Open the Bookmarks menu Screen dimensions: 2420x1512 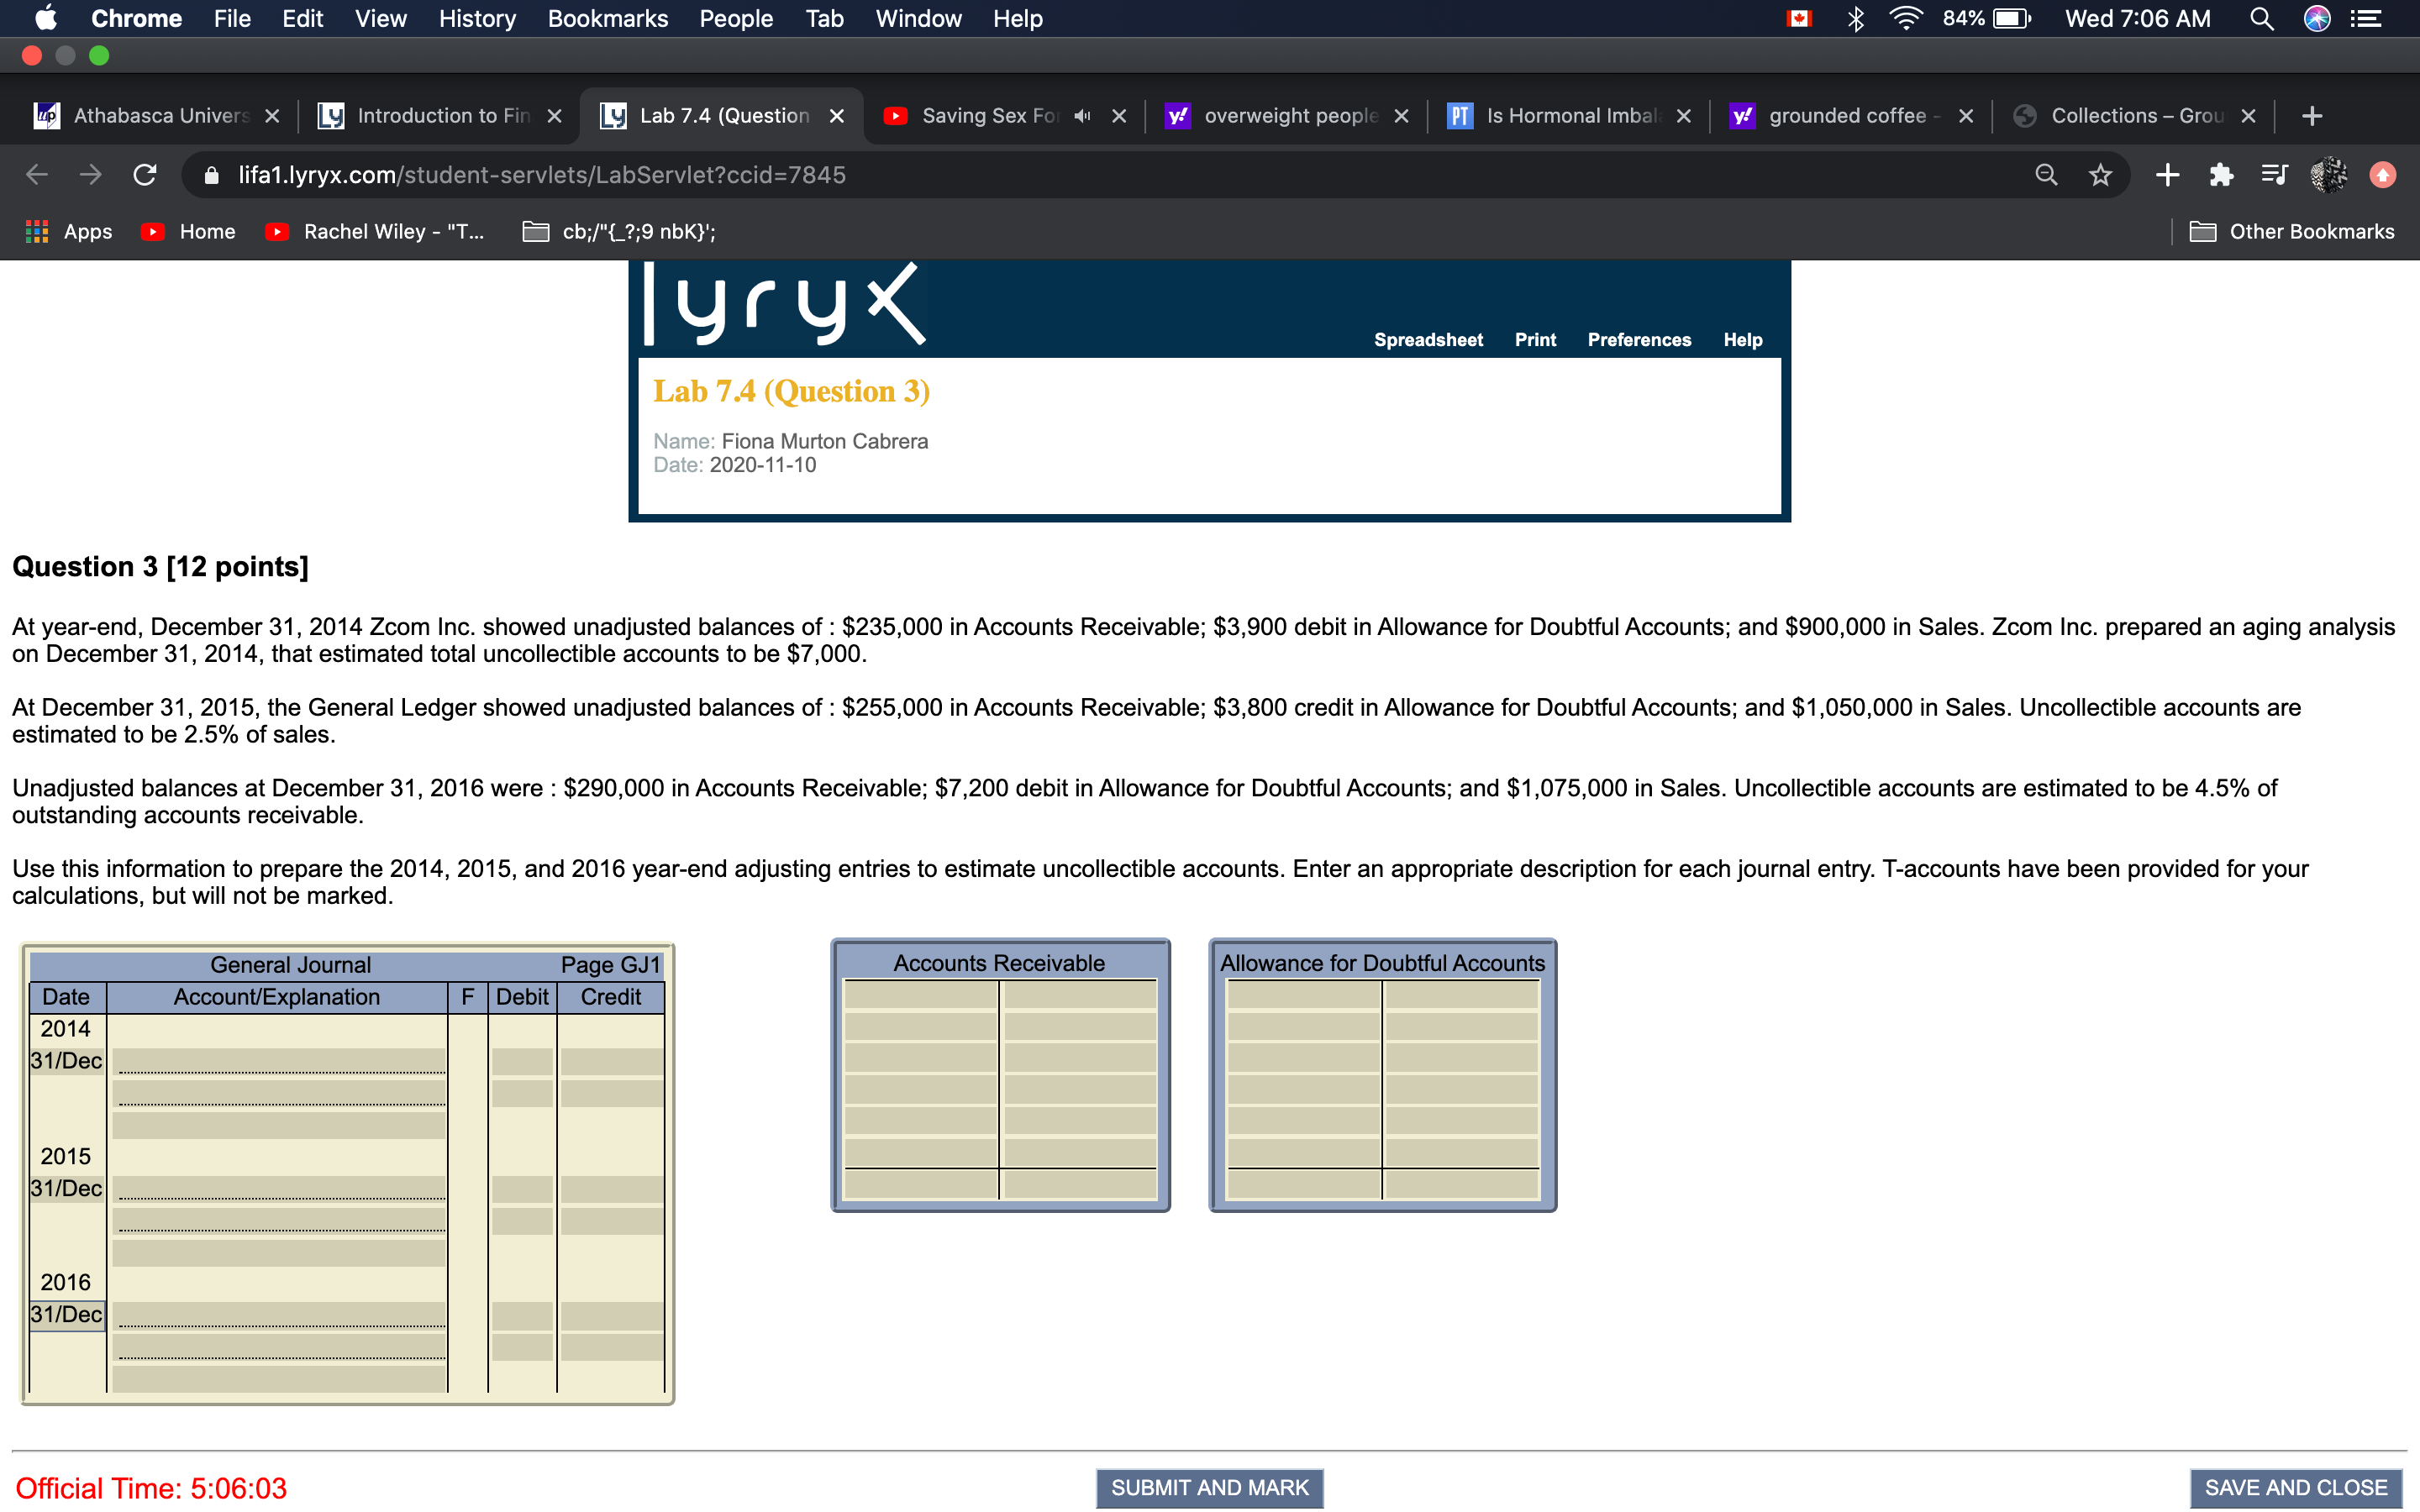(x=607, y=18)
